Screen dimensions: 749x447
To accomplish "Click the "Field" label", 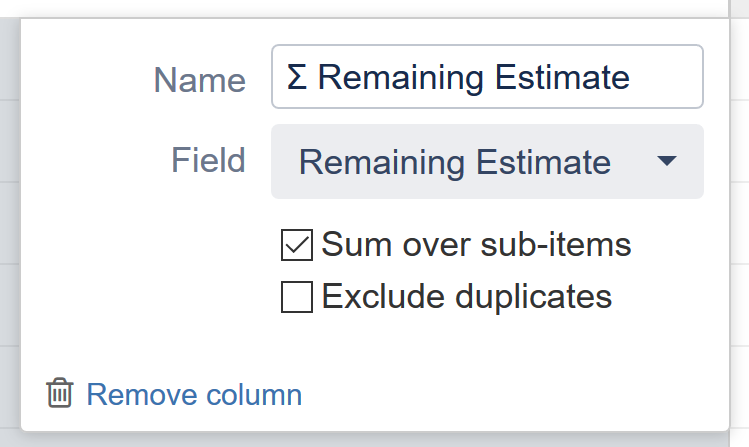I will (208, 160).
